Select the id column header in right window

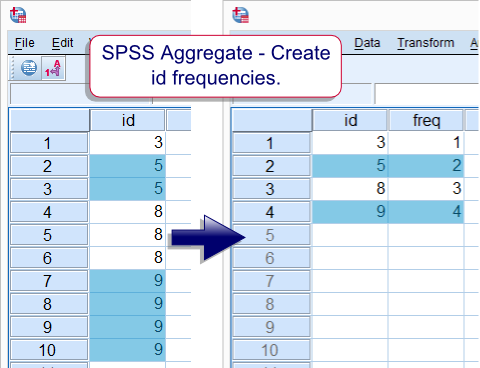click(350, 120)
